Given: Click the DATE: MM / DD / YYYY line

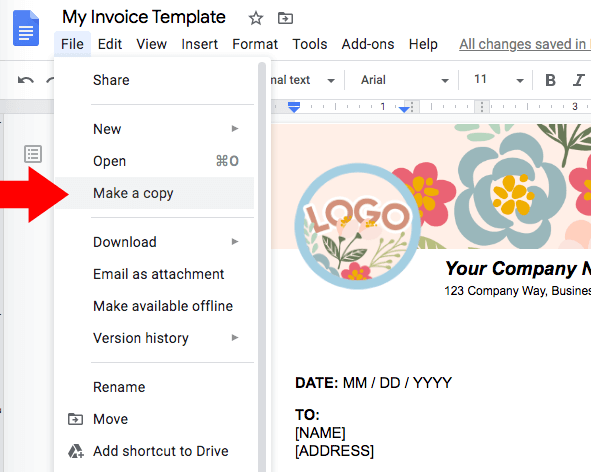Looking at the screenshot, I should pyautogui.click(x=373, y=383).
